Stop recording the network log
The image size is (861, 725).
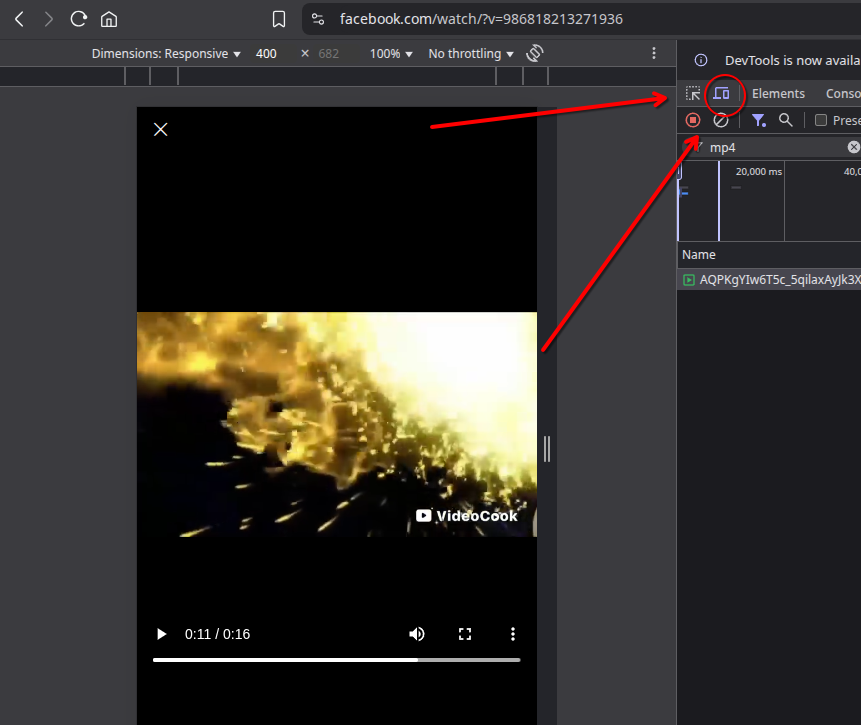[x=693, y=120]
